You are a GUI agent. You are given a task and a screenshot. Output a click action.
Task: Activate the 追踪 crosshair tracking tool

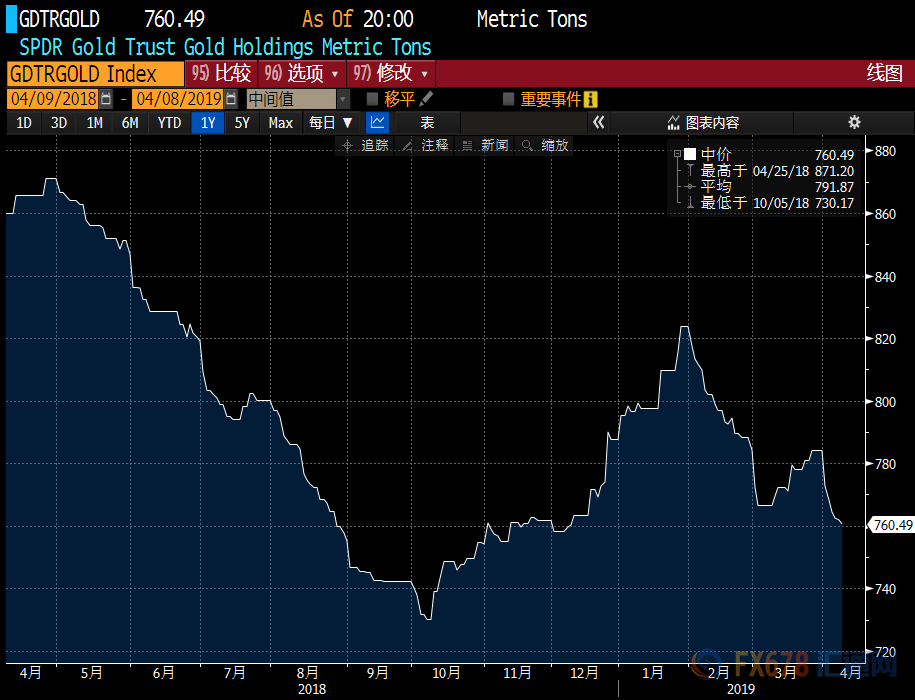pyautogui.click(x=366, y=145)
